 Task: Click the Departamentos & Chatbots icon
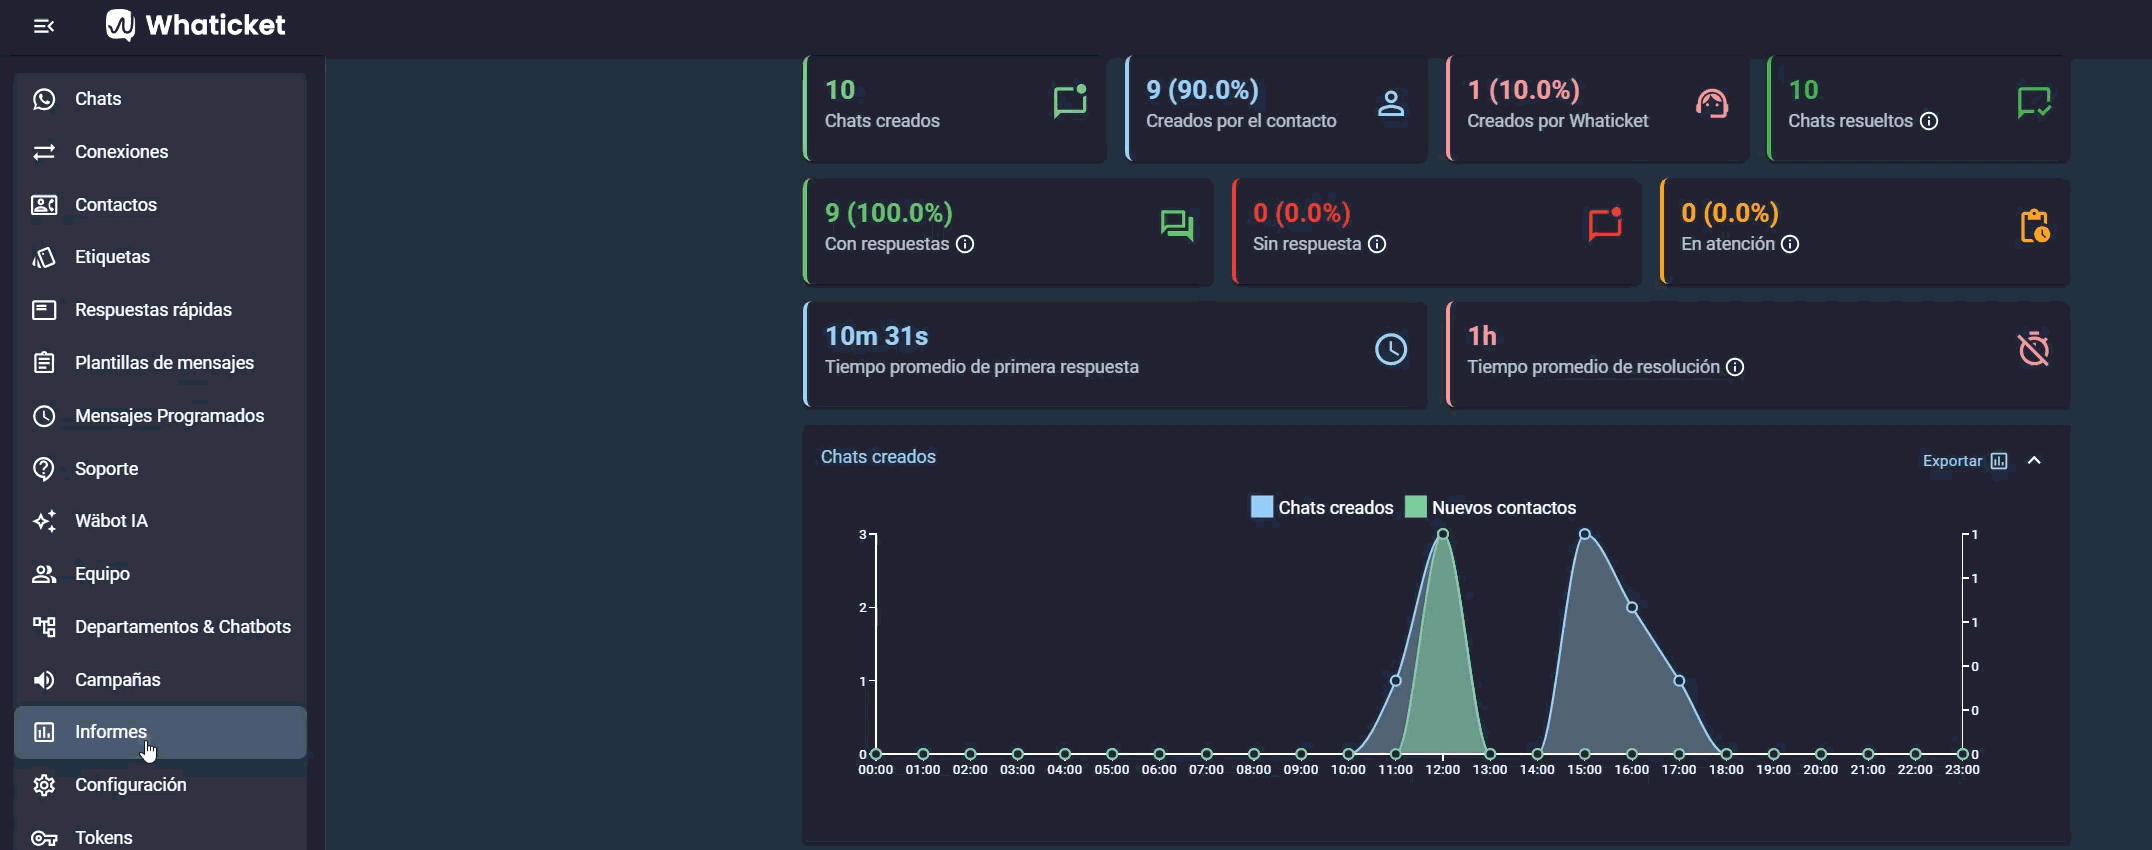(44, 627)
